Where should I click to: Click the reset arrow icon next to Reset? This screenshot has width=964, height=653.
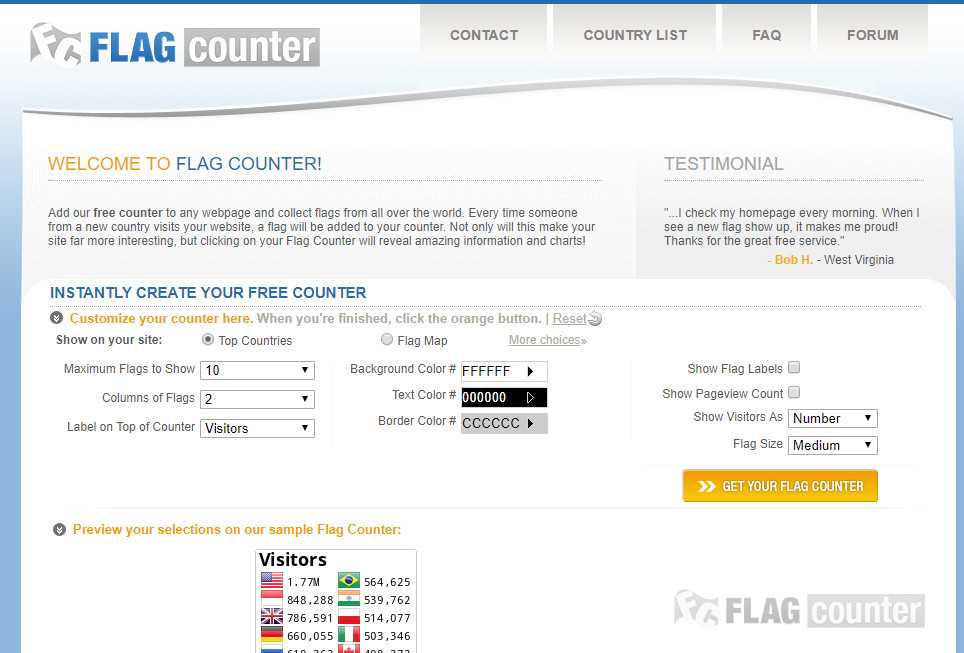pyautogui.click(x=595, y=319)
